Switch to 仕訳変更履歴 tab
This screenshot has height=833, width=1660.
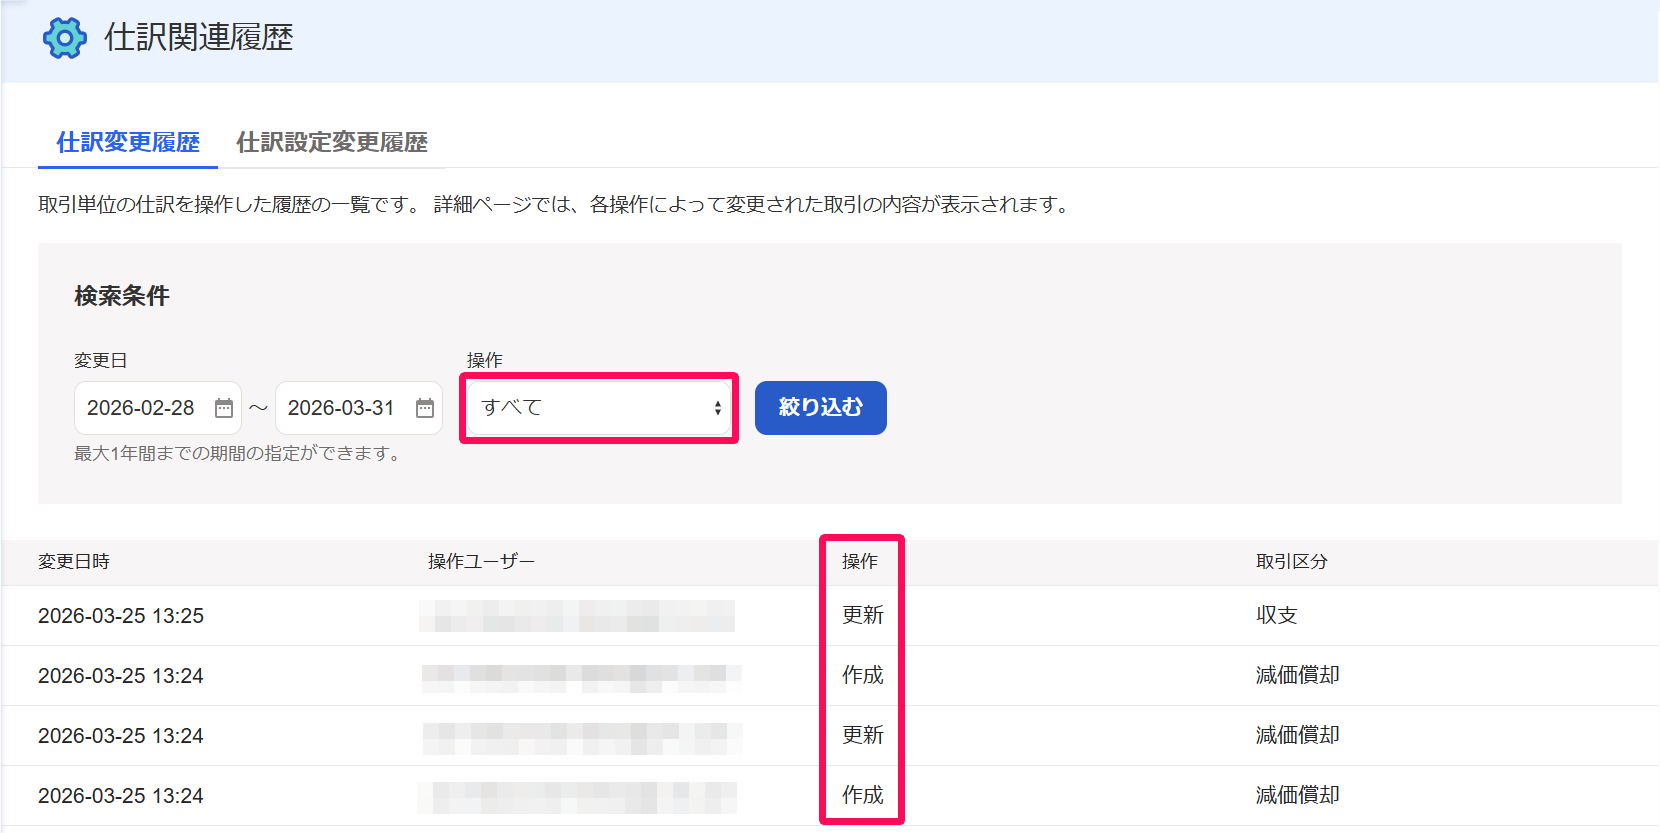[x=128, y=142]
